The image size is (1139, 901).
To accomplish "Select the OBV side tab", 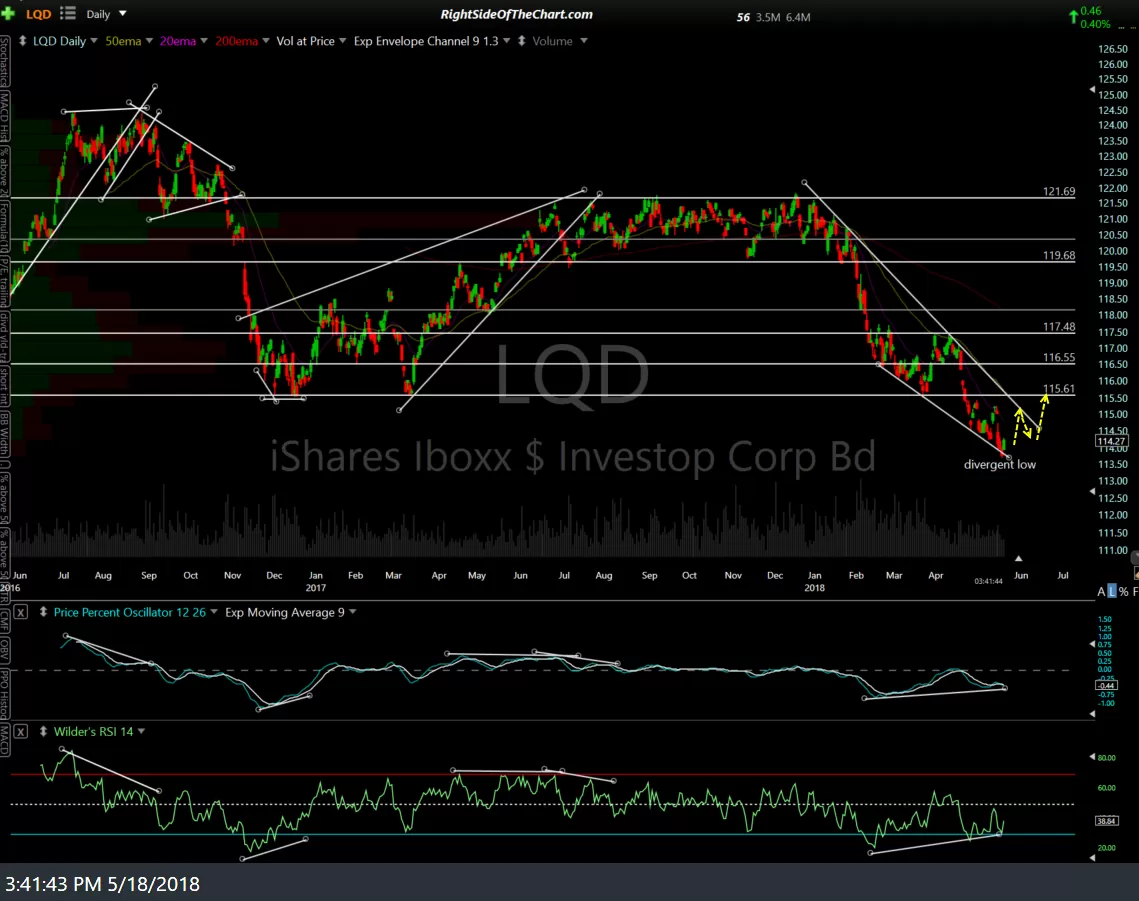I will (4, 649).
